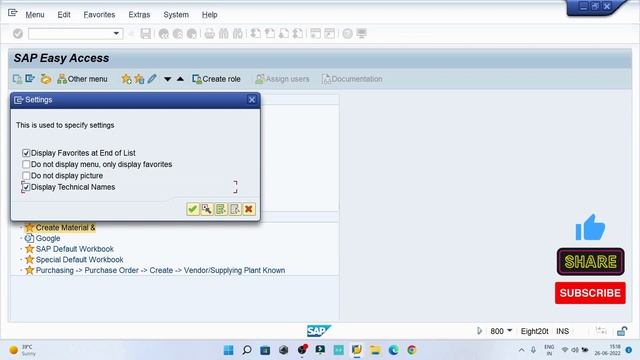Image resolution: width=640 pixels, height=360 pixels.
Task: Open Windows Start button on taskbar
Action: click(x=229, y=350)
